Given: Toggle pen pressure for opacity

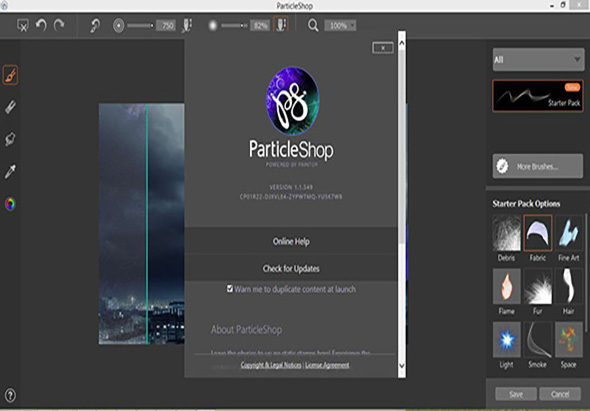Looking at the screenshot, I should [281, 25].
